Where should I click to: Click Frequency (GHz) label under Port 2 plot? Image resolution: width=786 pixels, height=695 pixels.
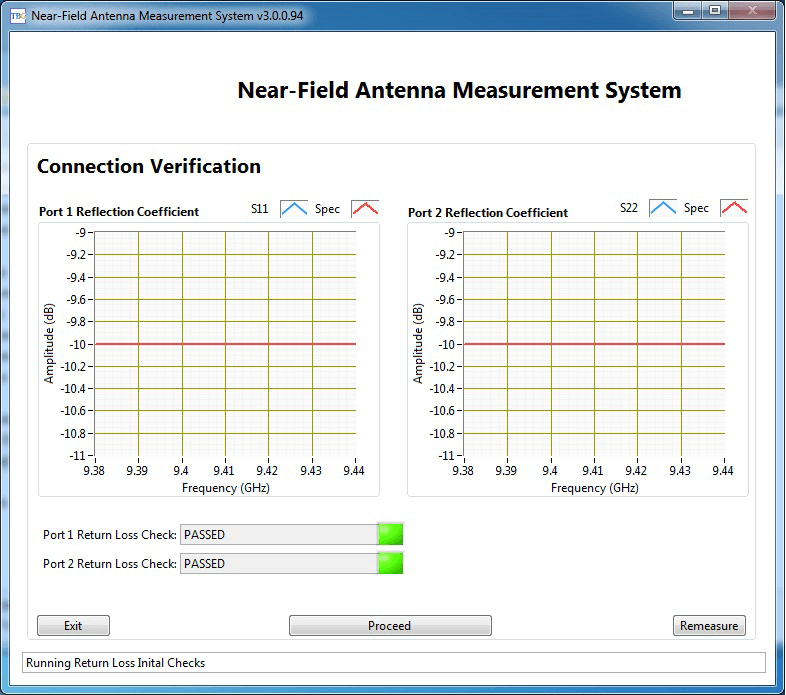[x=595, y=488]
